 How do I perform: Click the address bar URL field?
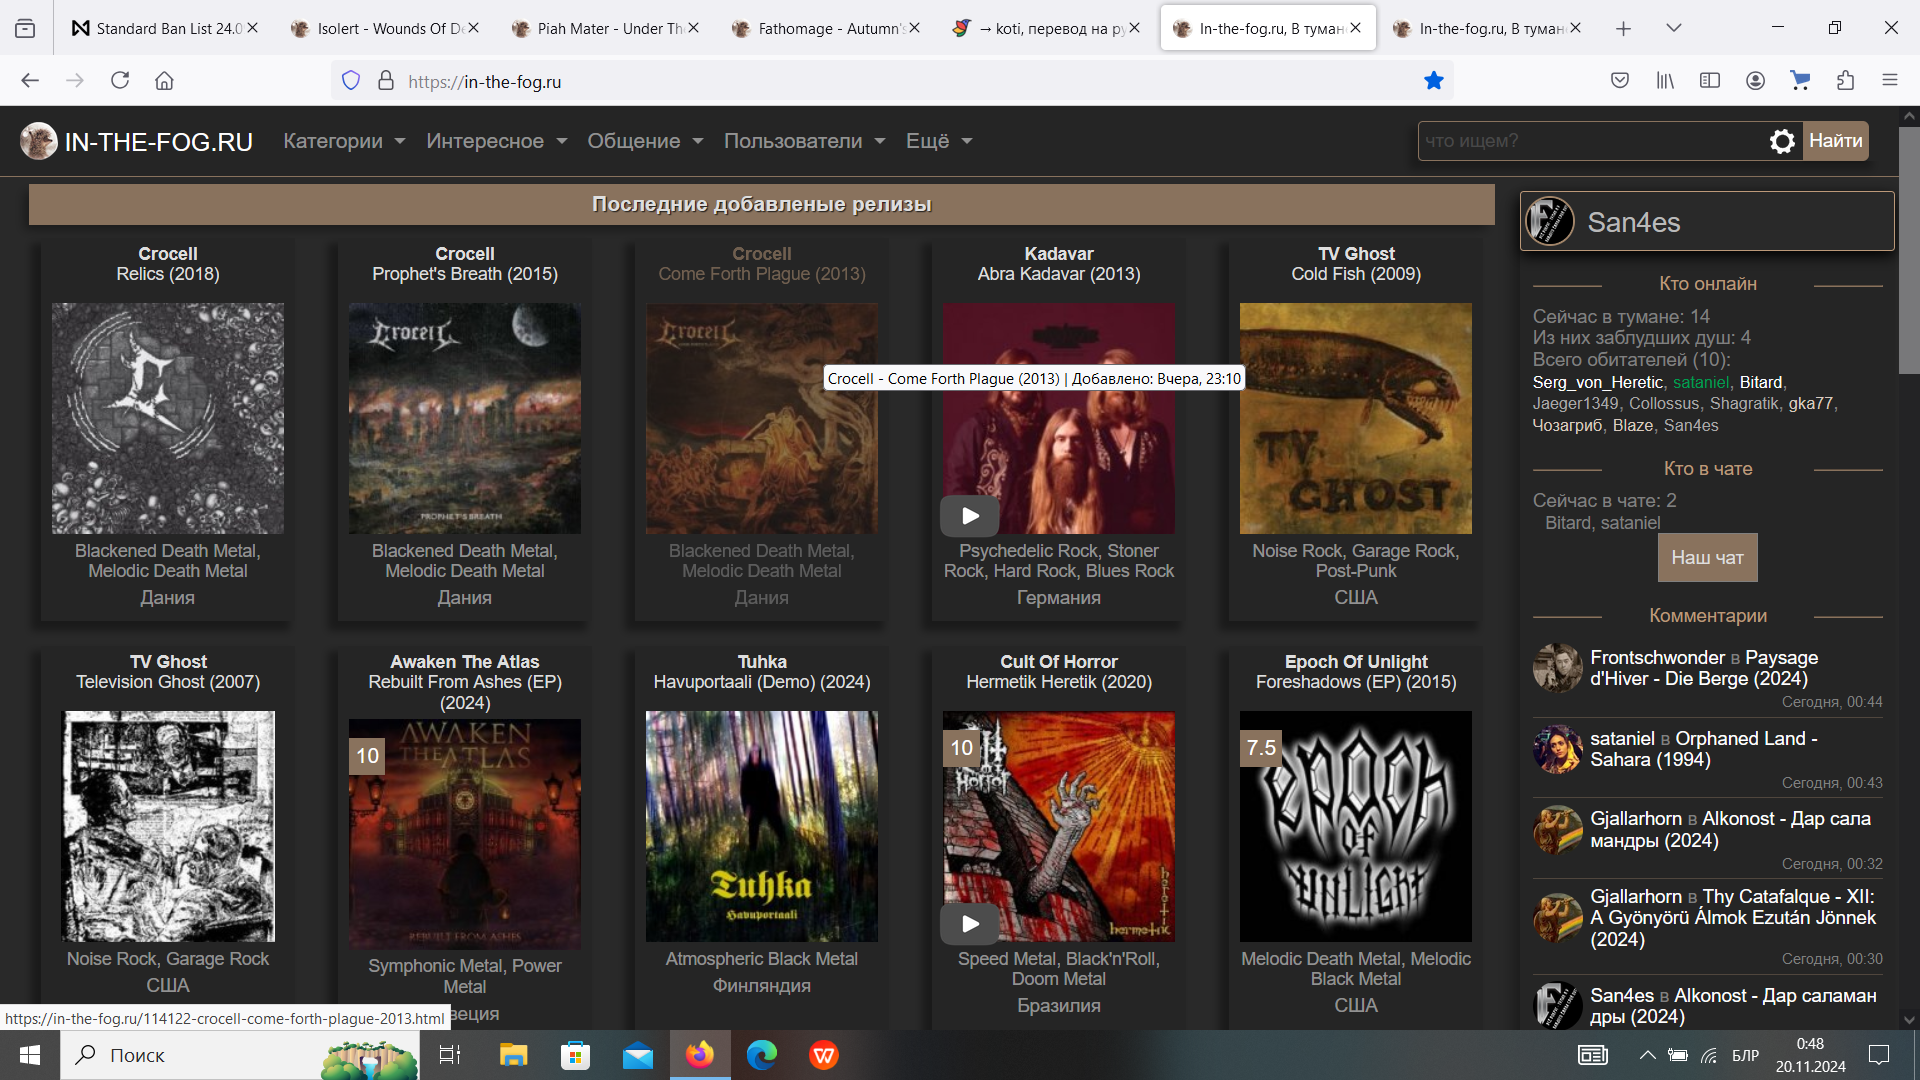[890, 81]
